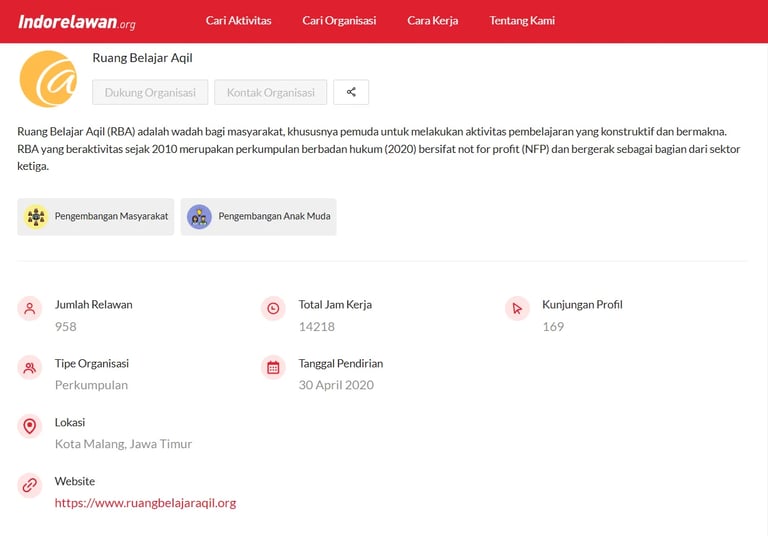This screenshot has height=536, width=768.
Task: Click the Kota Malang, Jawa Timur location
Action: (123, 444)
